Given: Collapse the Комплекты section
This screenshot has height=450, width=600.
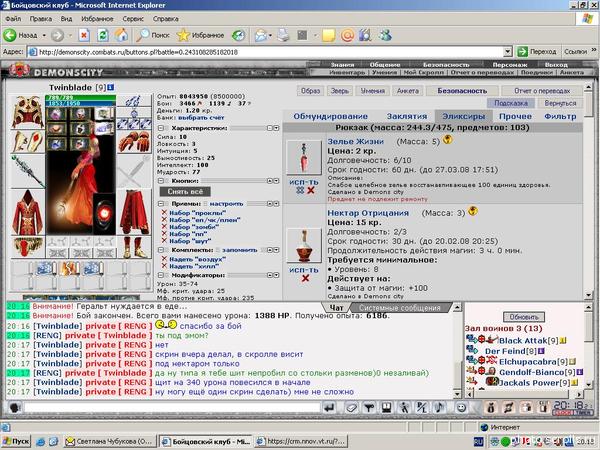Looking at the screenshot, I should click(x=161, y=250).
